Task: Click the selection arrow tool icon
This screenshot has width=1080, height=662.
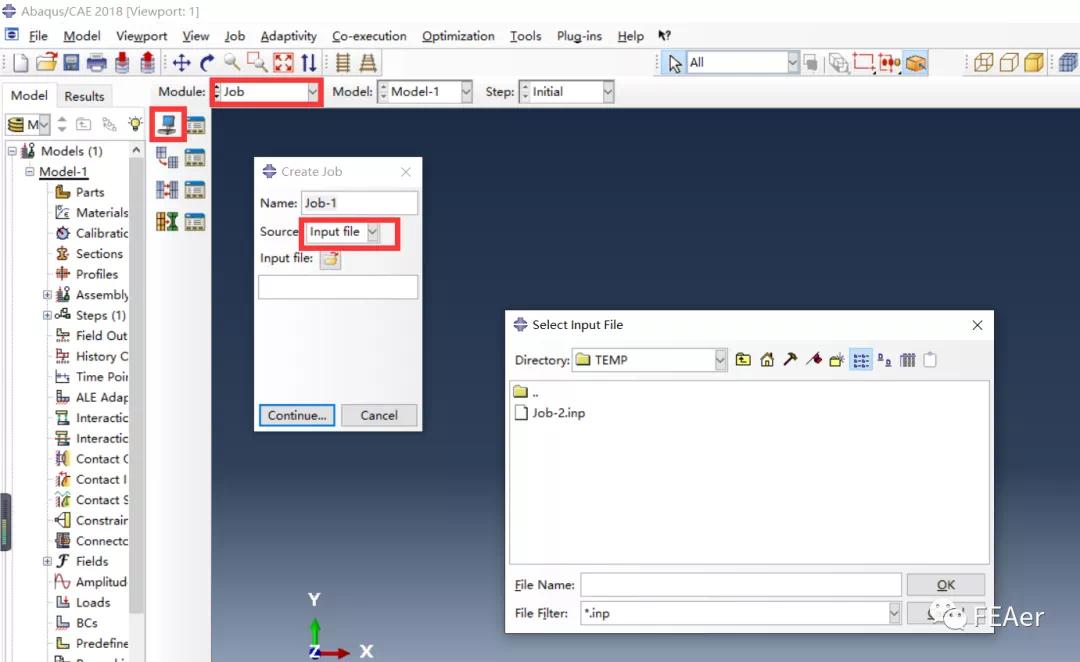Action: [x=674, y=63]
